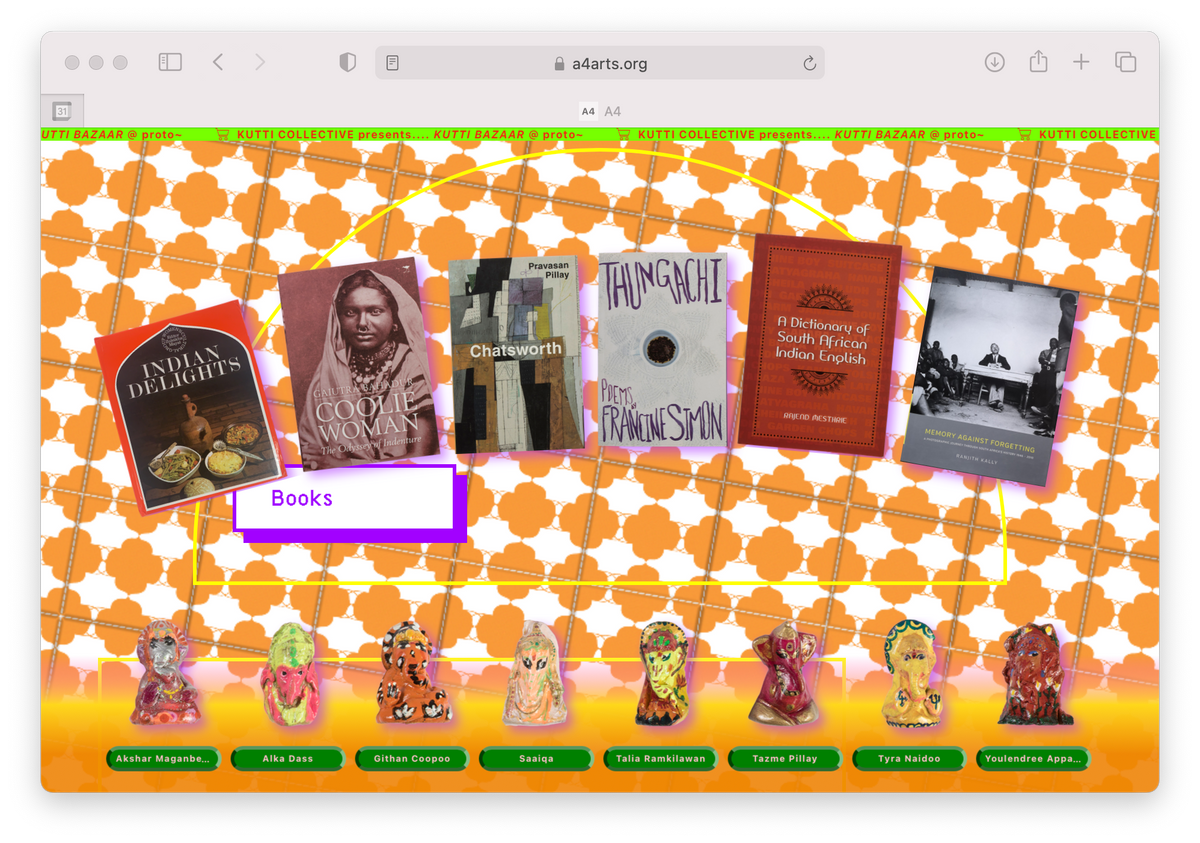Open the Privacy Report shield
This screenshot has height=843, width=1200.
[347, 62]
